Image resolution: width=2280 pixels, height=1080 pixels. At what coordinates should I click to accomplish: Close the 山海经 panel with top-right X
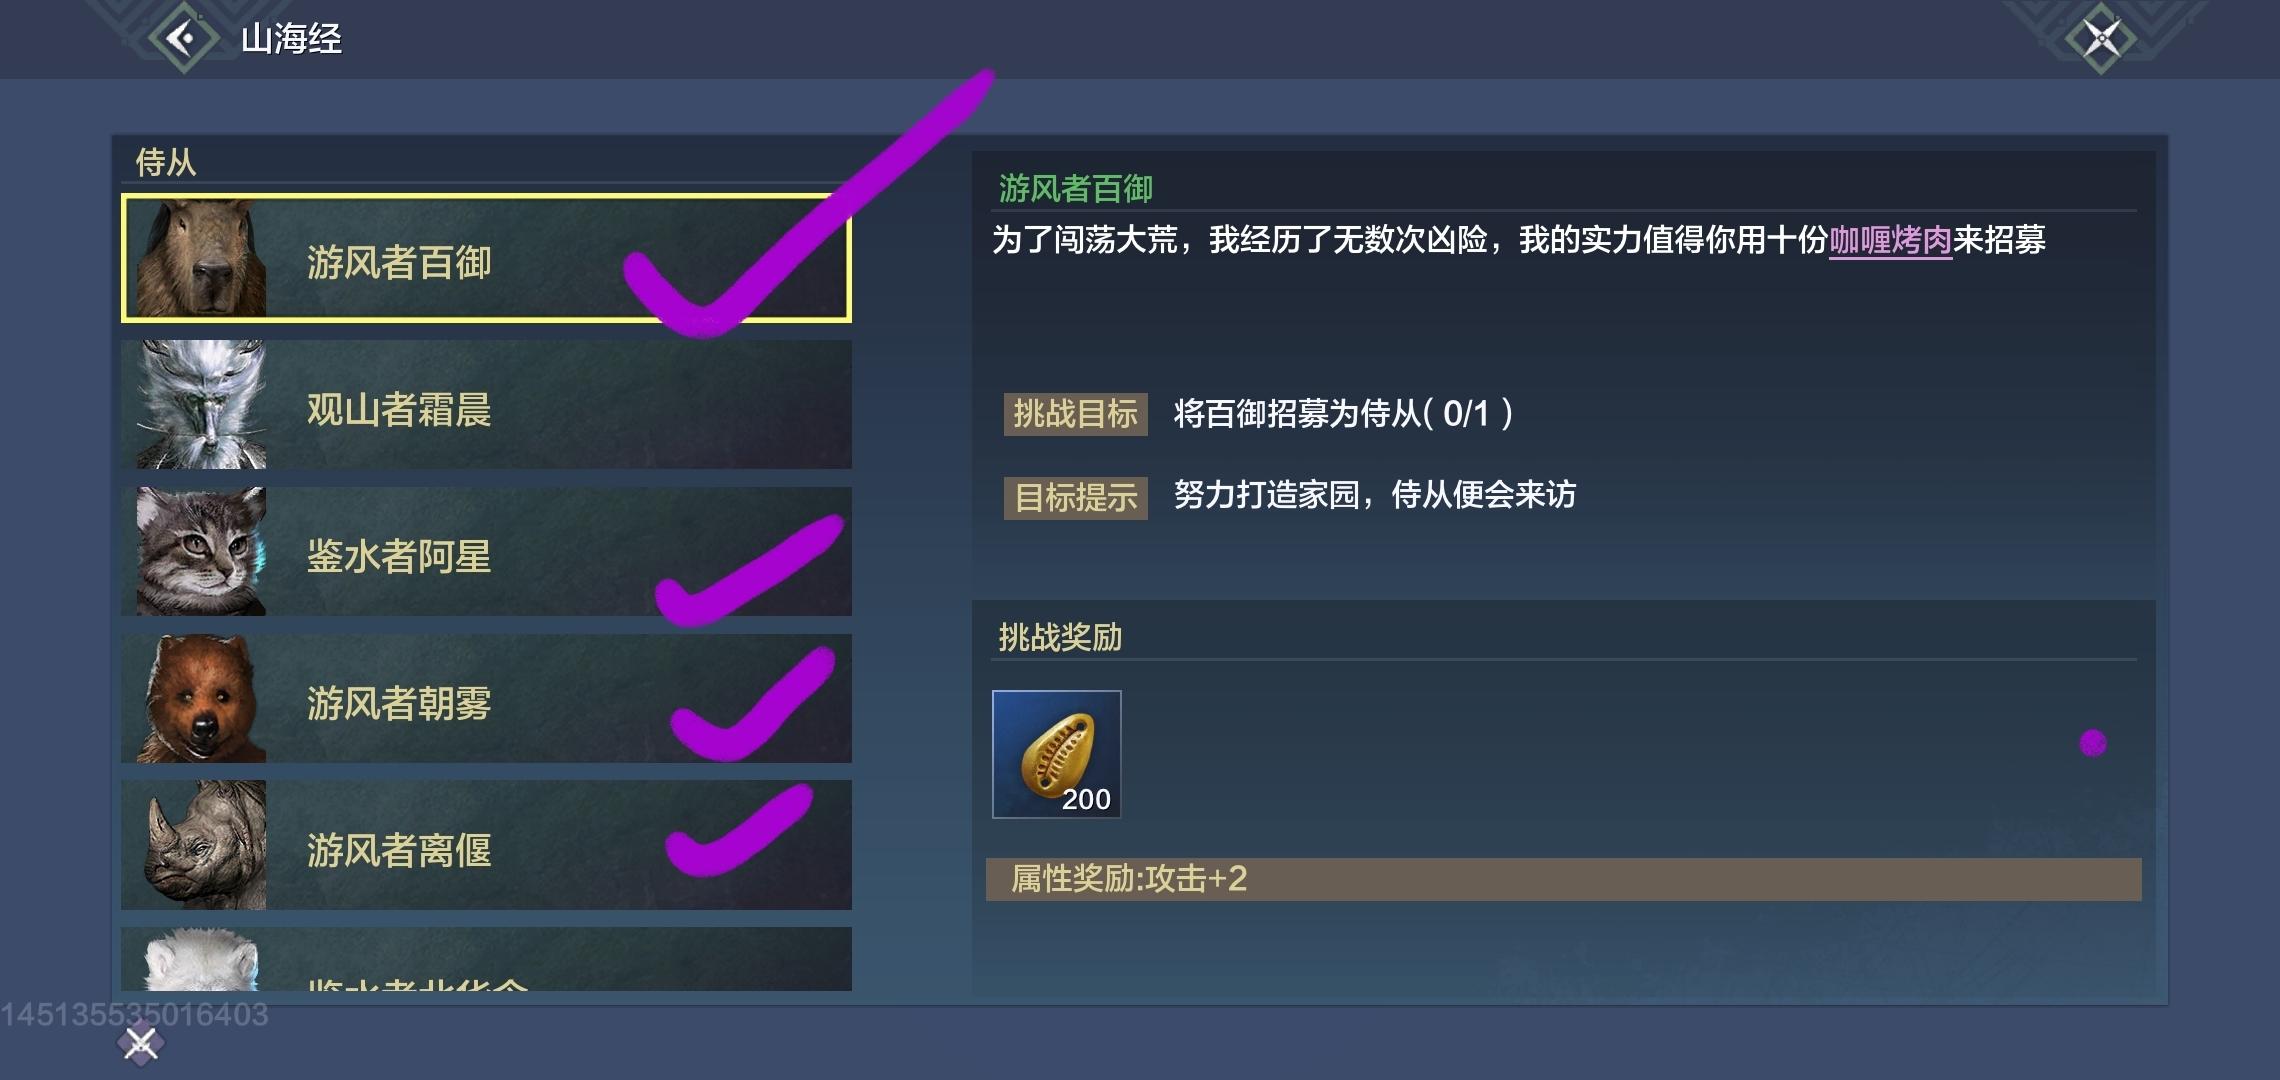click(x=2101, y=39)
